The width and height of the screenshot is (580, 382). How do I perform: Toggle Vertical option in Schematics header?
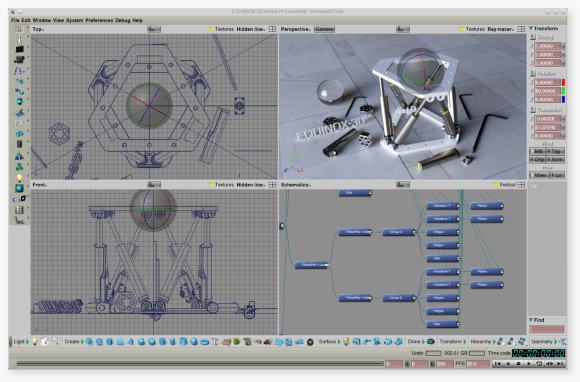pos(505,184)
